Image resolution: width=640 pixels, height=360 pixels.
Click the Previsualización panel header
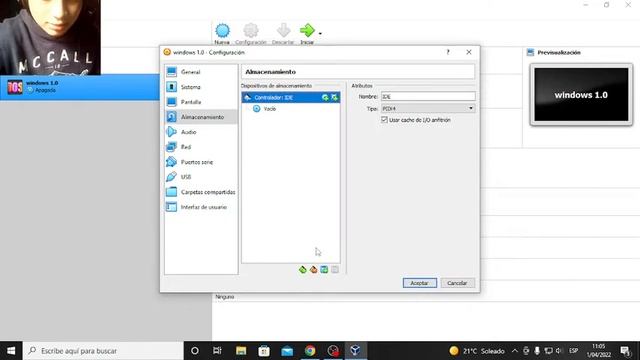(559, 53)
